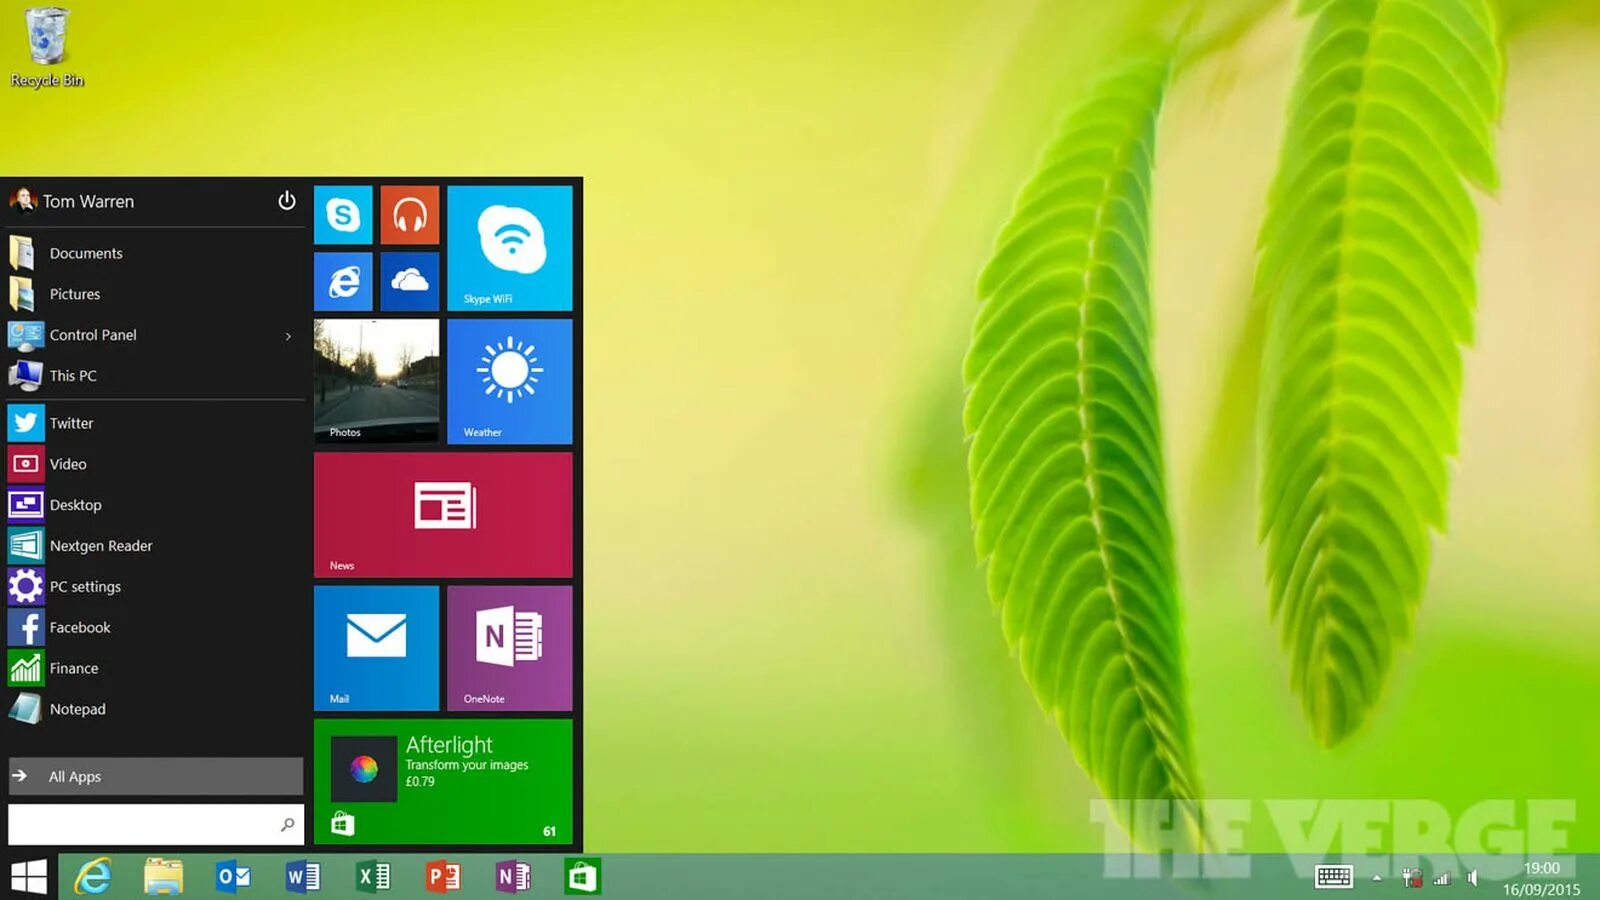
Task: Open File Explorer from the taskbar
Action: point(163,877)
